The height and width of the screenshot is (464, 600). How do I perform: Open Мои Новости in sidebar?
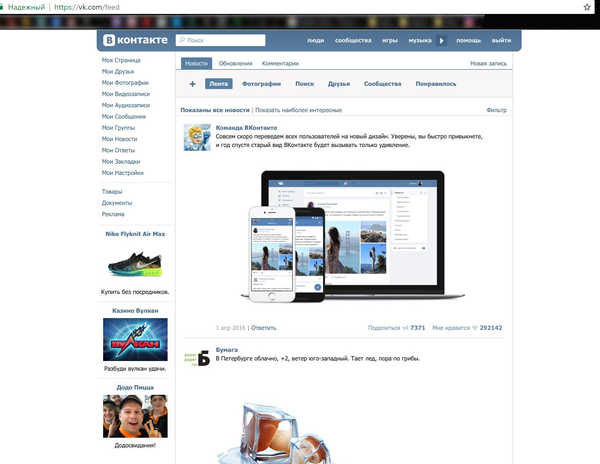119,139
